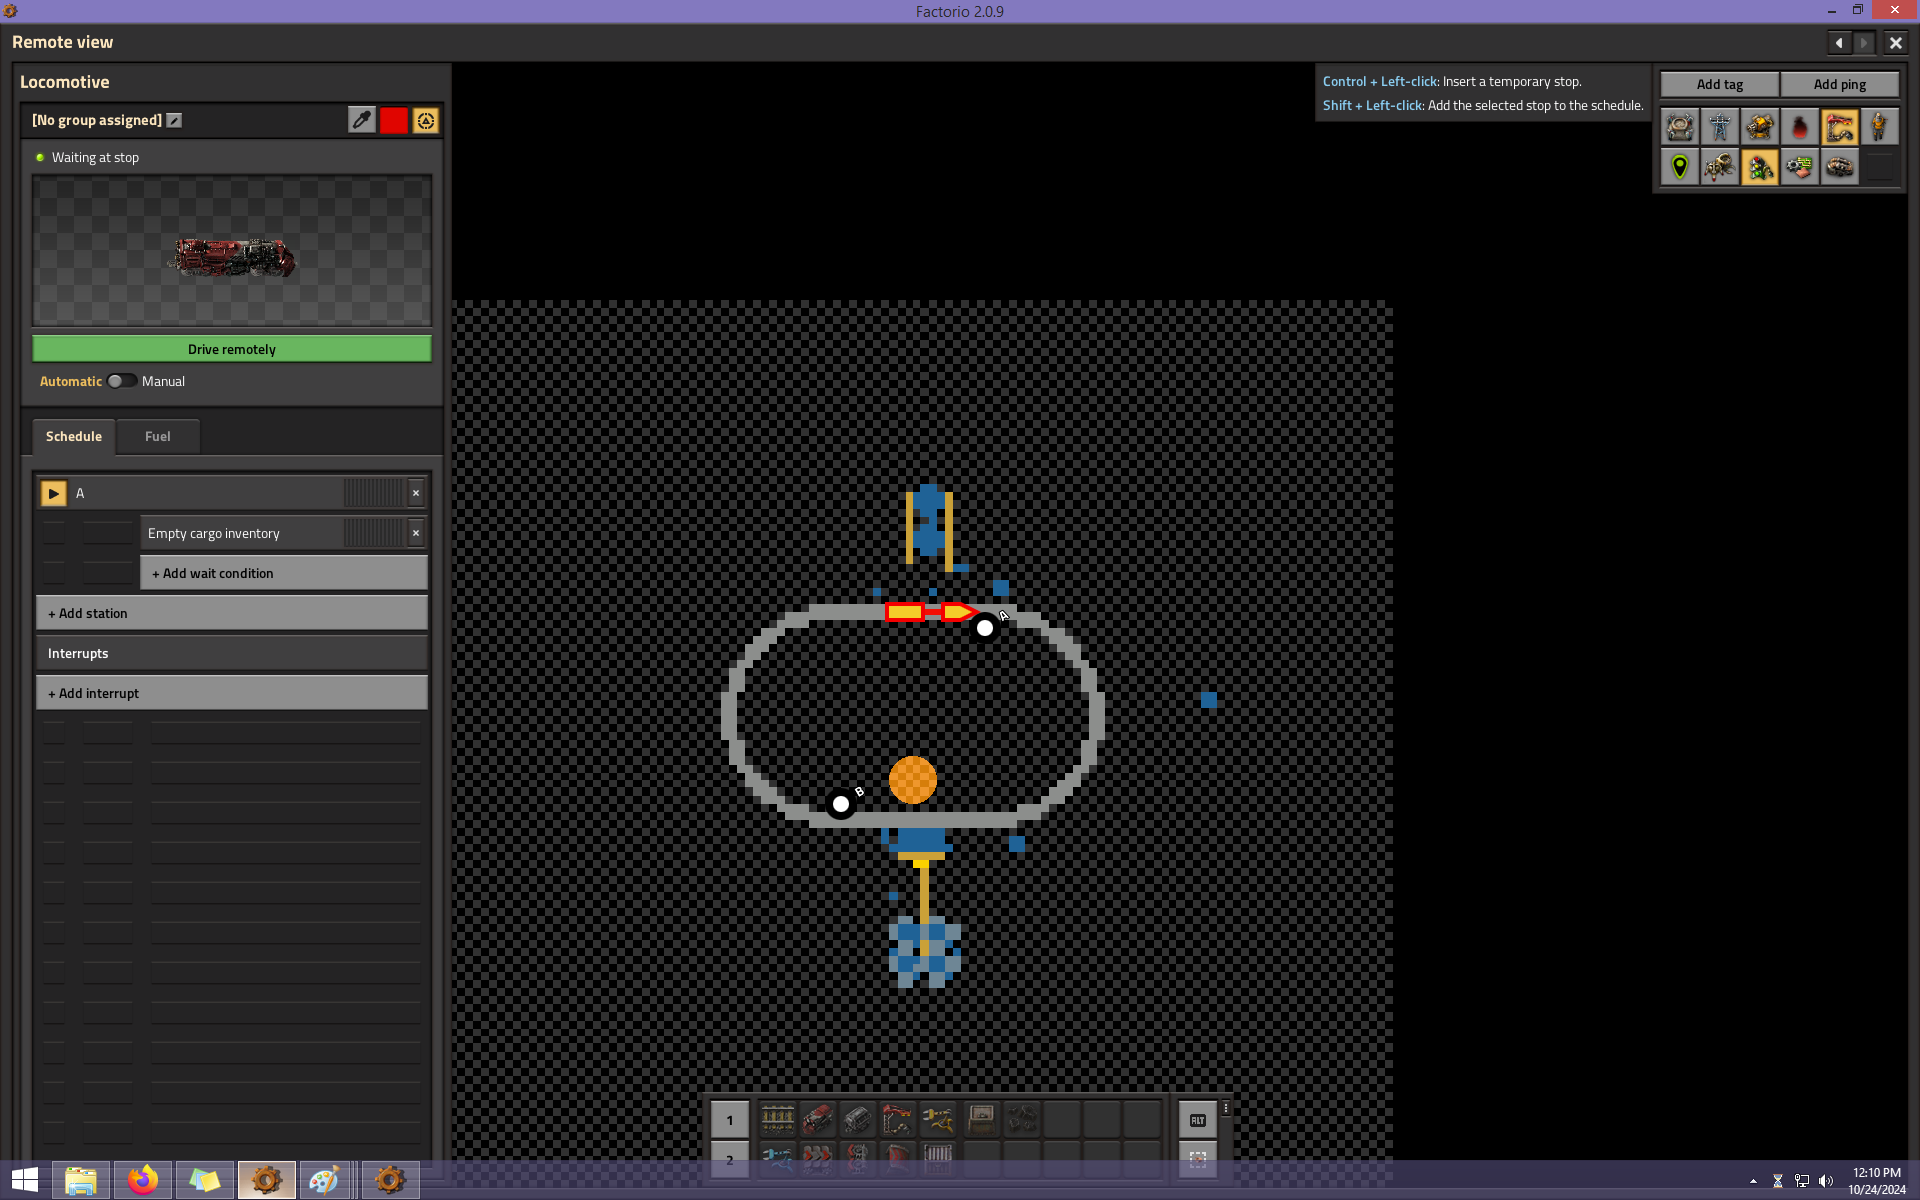This screenshot has height=1200, width=1920.
Task: Click the Interrupts section header
Action: coord(232,653)
